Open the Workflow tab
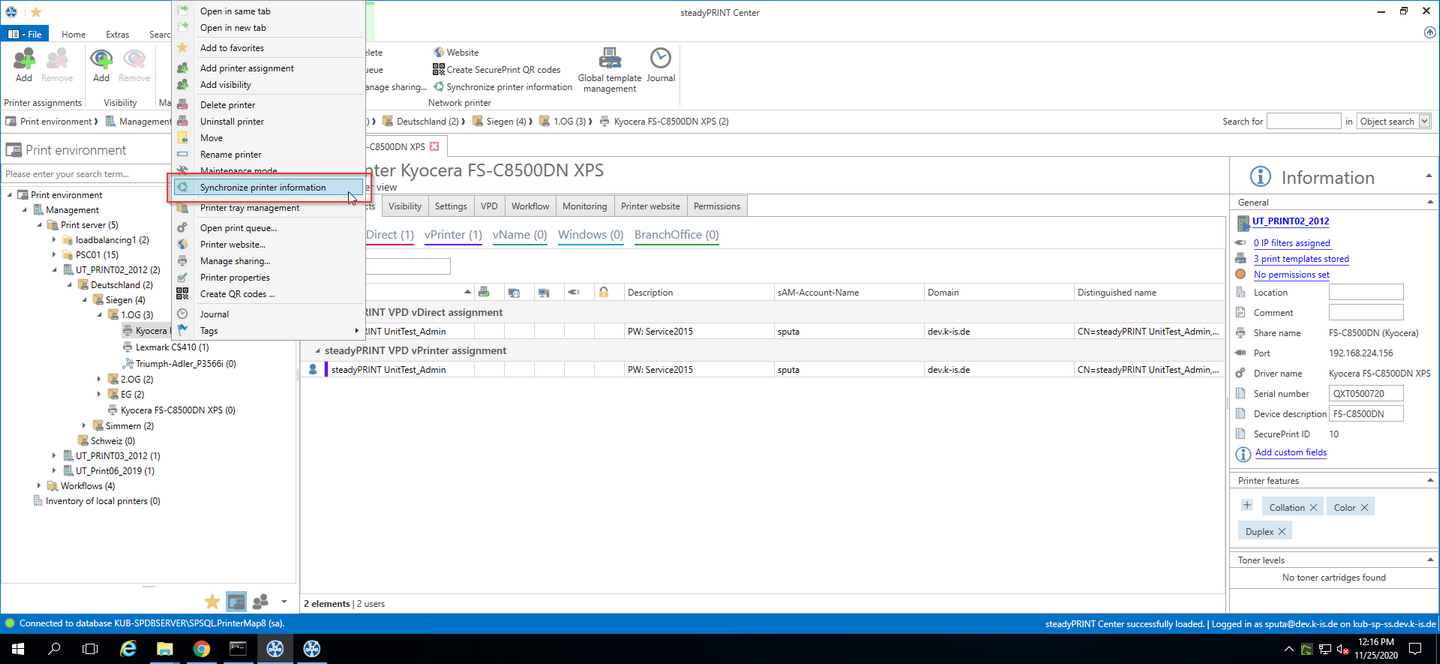This screenshot has width=1440, height=664. 530,206
